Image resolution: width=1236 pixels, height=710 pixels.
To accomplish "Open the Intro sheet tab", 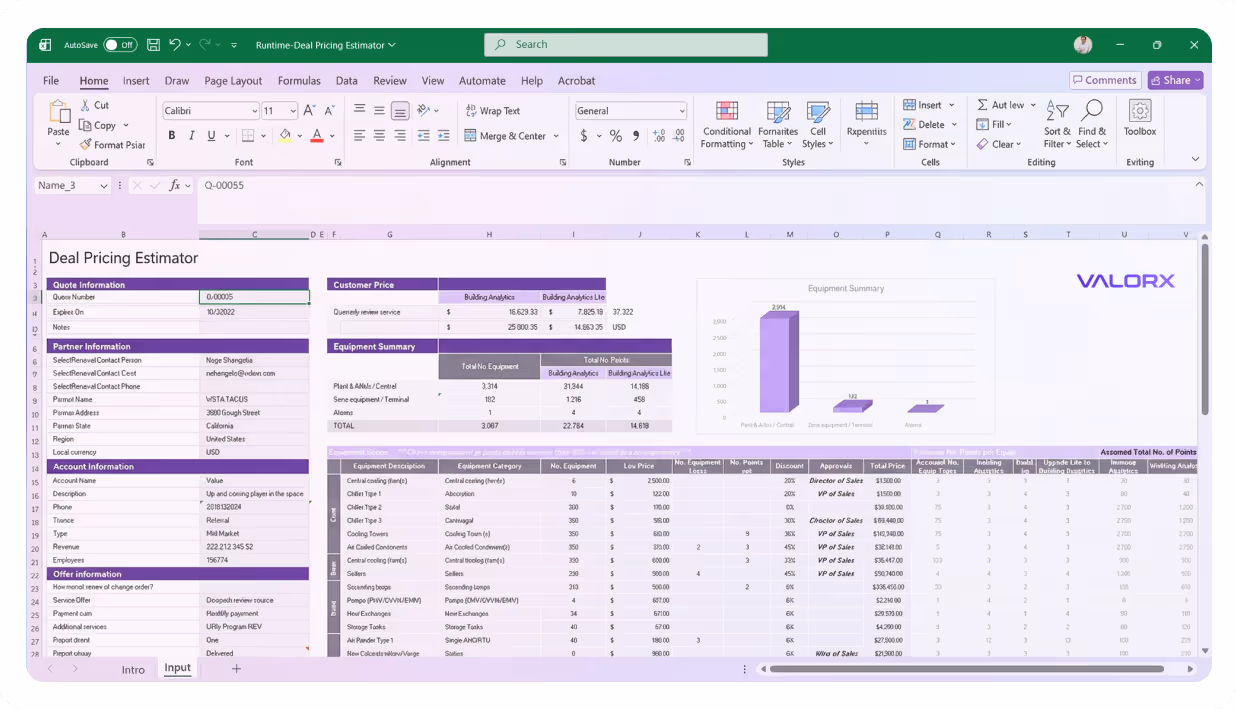I will [133, 669].
